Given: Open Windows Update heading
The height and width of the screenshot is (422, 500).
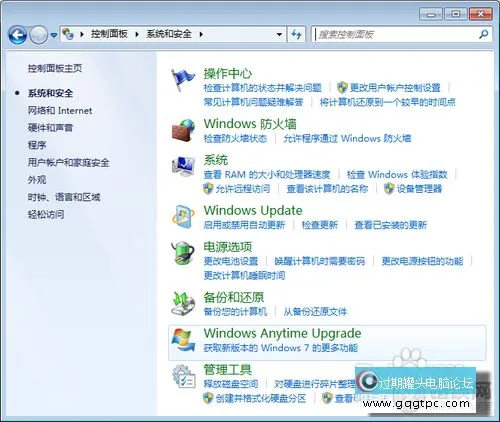Looking at the screenshot, I should click(x=253, y=211).
